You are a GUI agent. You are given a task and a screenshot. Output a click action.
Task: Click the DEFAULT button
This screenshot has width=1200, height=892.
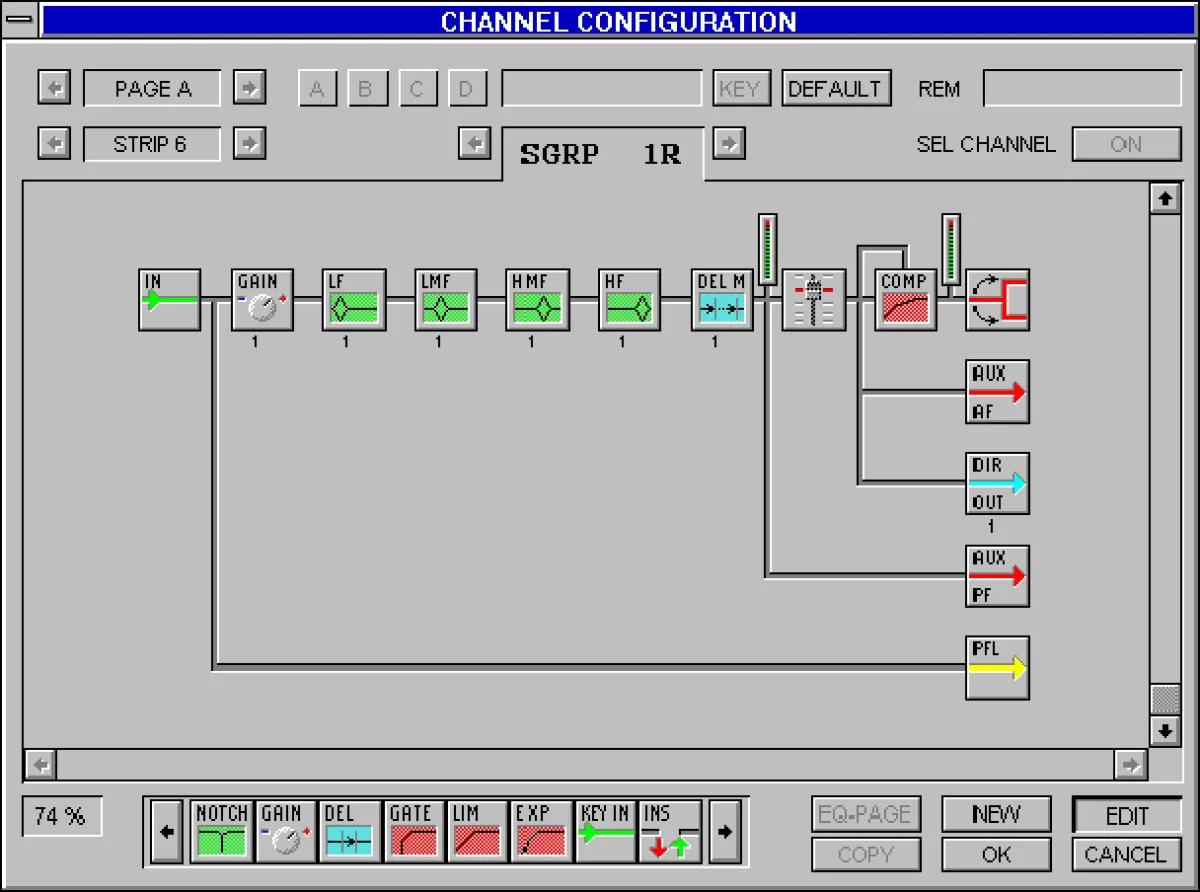pos(836,89)
